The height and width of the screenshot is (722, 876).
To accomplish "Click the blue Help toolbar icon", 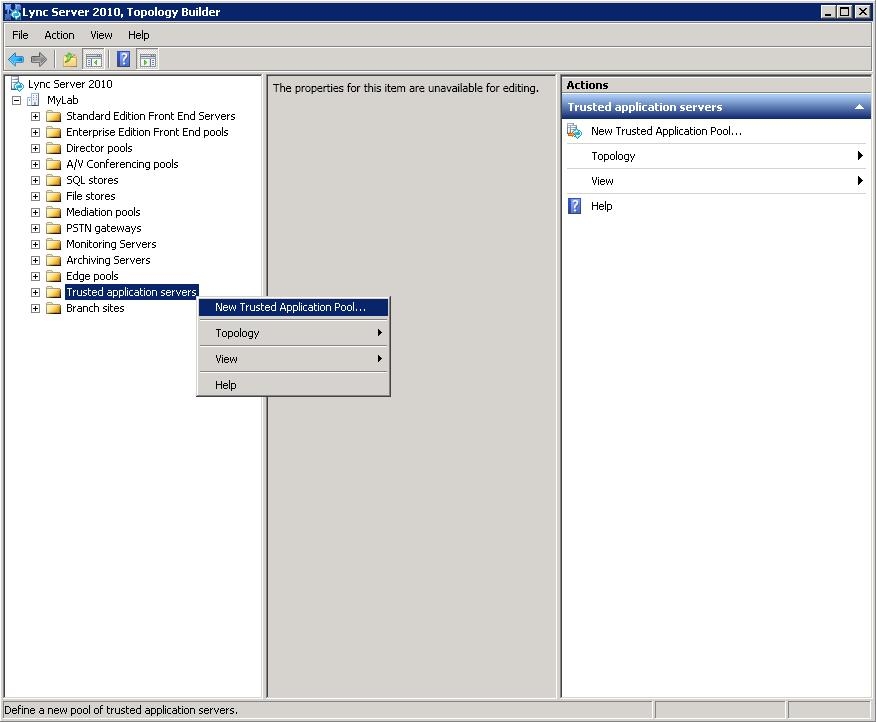I will pyautogui.click(x=124, y=60).
